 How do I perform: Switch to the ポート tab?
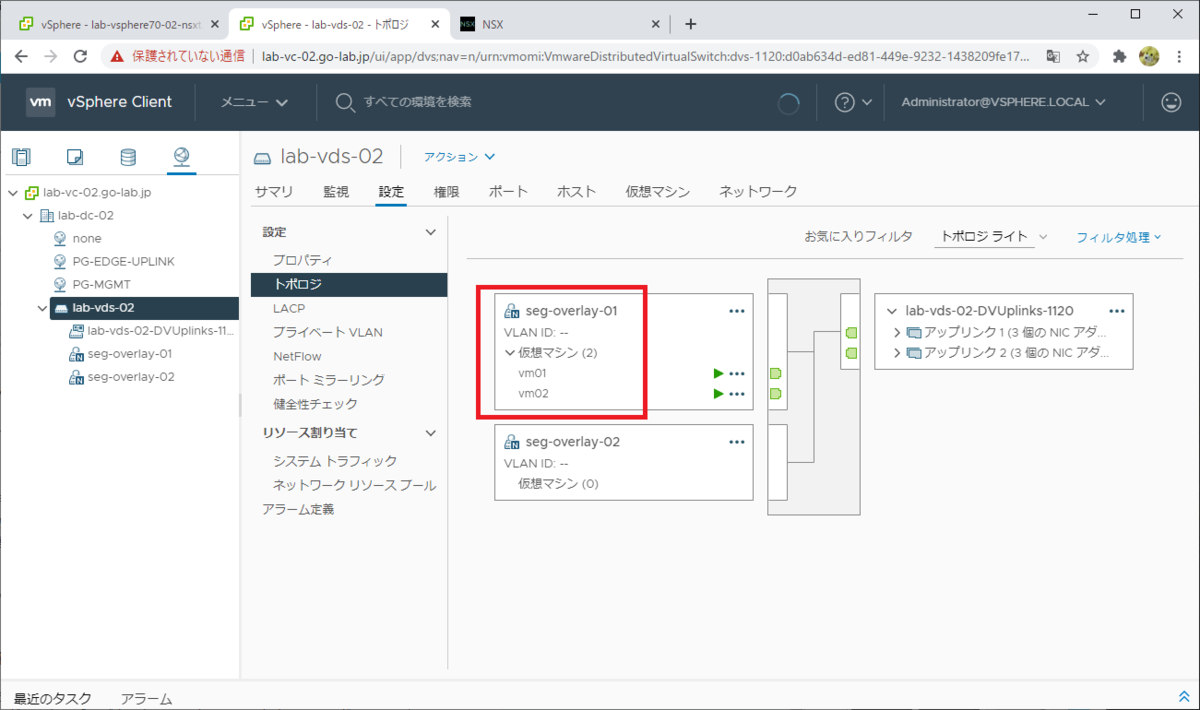coord(508,192)
